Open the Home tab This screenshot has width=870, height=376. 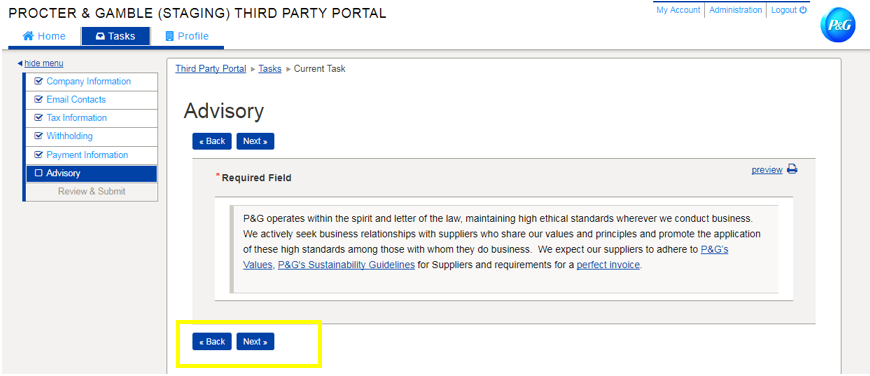(44, 36)
